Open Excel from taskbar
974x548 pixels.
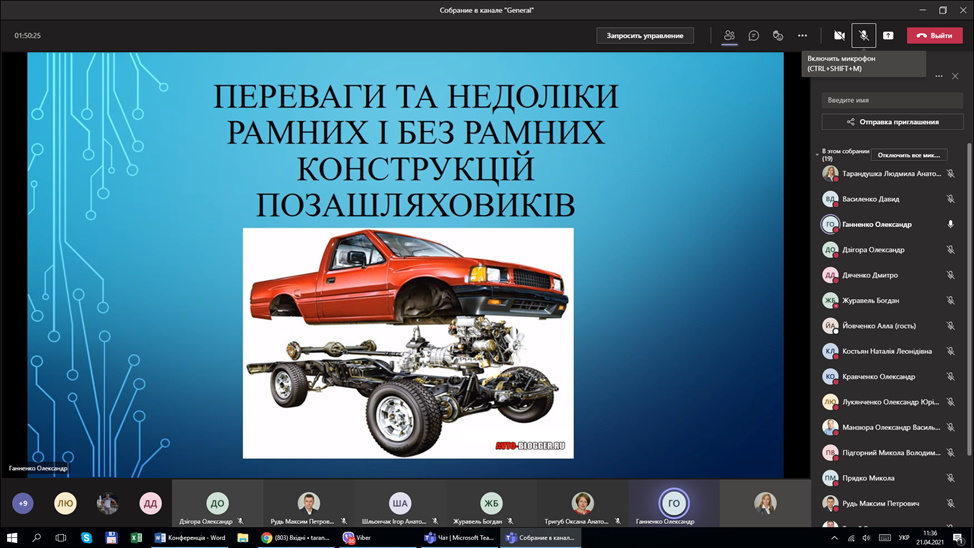click(136, 538)
